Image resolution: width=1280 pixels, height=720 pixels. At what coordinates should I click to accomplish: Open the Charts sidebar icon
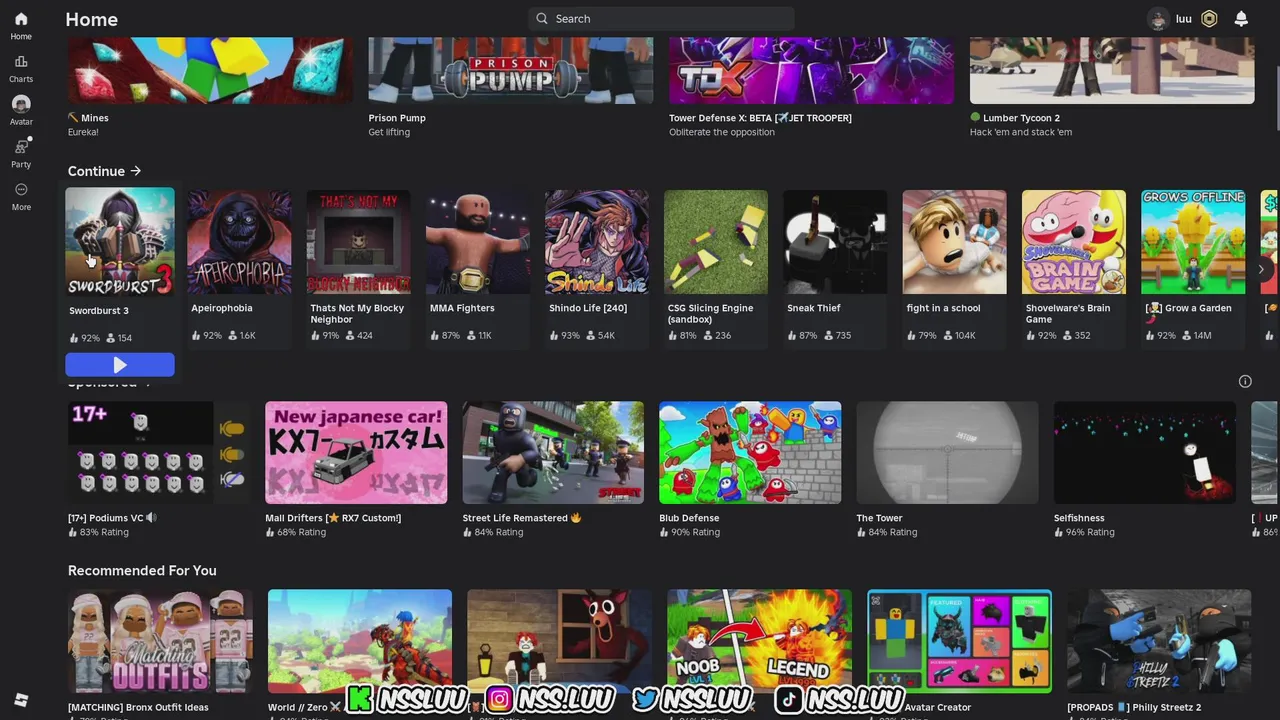pos(21,69)
